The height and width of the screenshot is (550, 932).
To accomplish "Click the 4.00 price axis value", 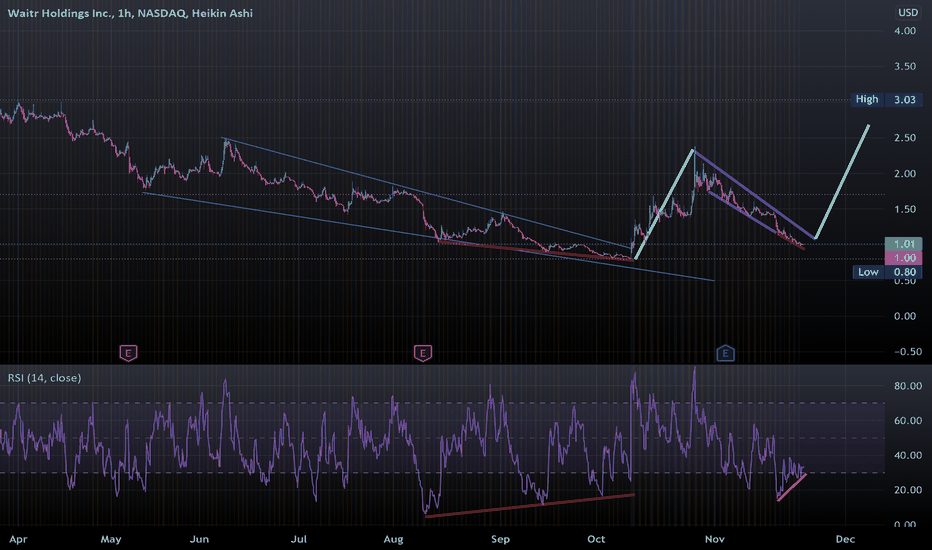I will tap(905, 31).
